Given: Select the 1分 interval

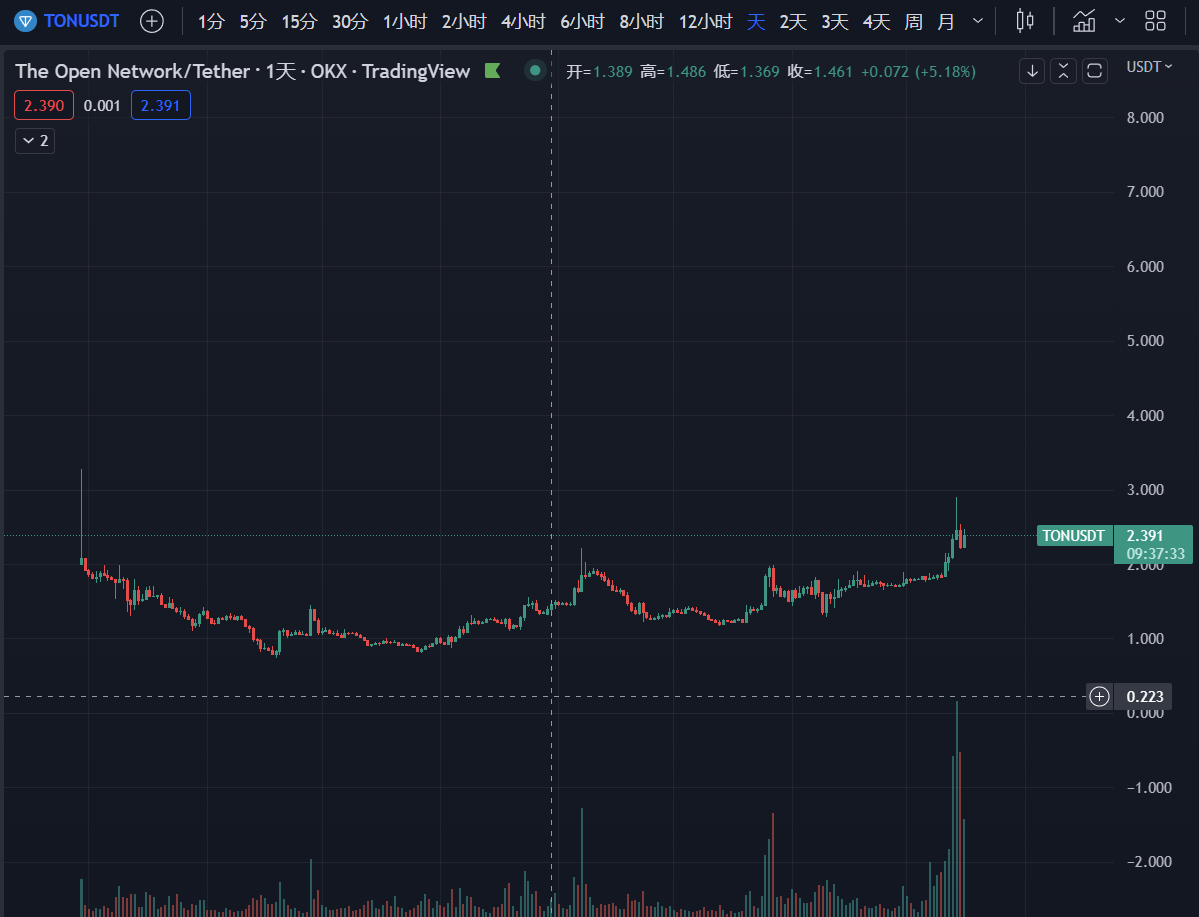Looking at the screenshot, I should pyautogui.click(x=211, y=21).
